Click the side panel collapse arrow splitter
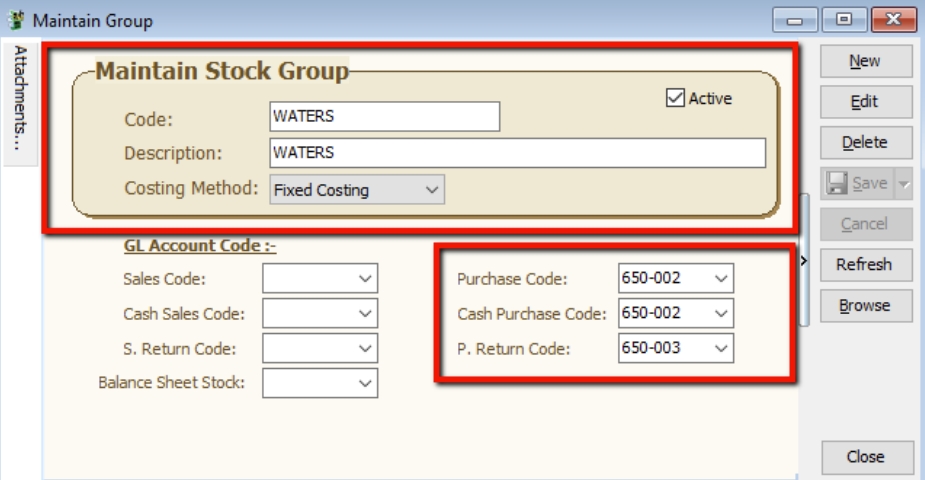 pos(805,261)
